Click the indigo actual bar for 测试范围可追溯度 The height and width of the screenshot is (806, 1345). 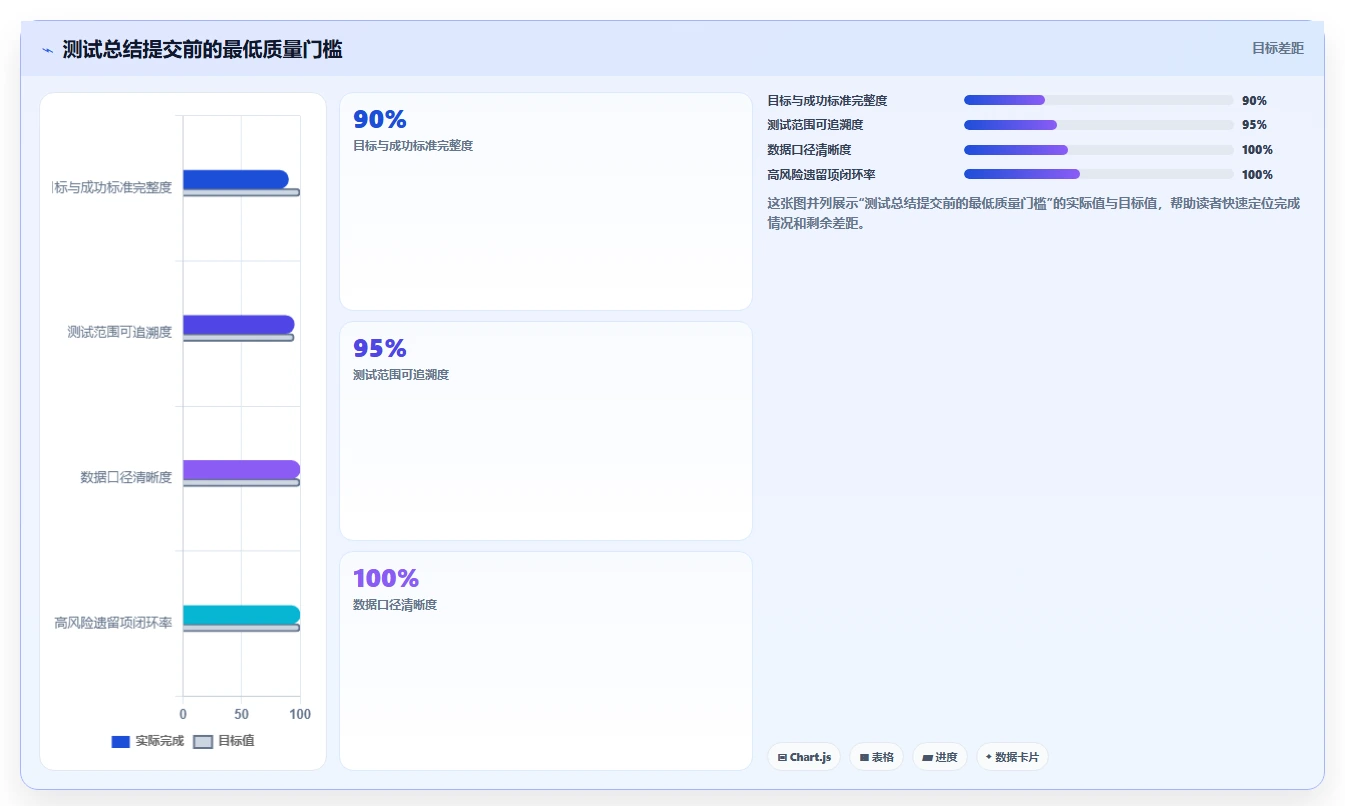(238, 324)
